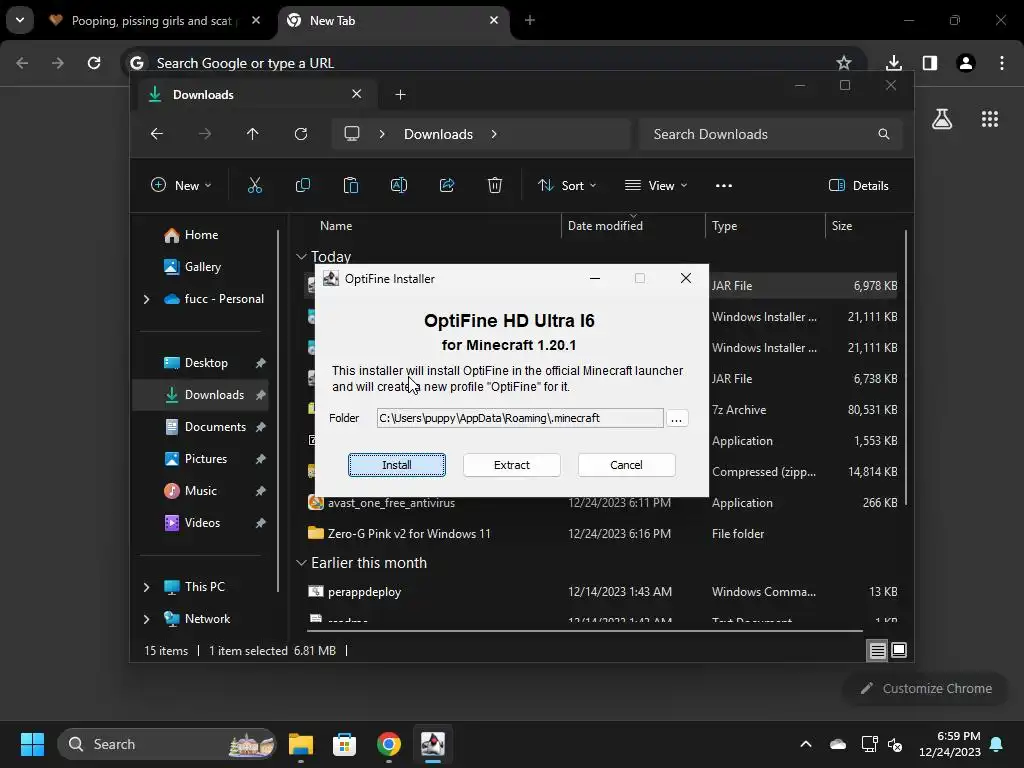Viewport: 1024px width, 768px height.
Task: Collapse the Earlier this month group
Action: pos(301,563)
